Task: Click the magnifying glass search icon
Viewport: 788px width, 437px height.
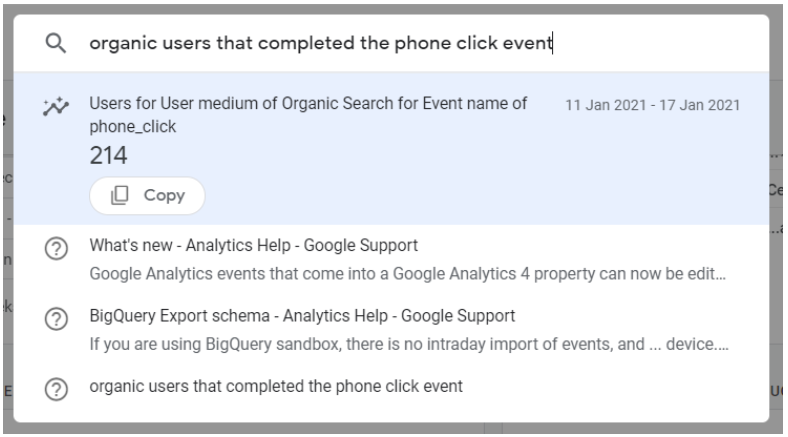Action: pyautogui.click(x=56, y=43)
